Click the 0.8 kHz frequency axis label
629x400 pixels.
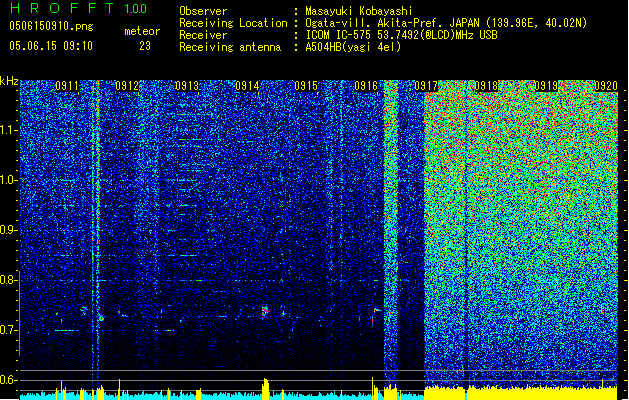9,280
